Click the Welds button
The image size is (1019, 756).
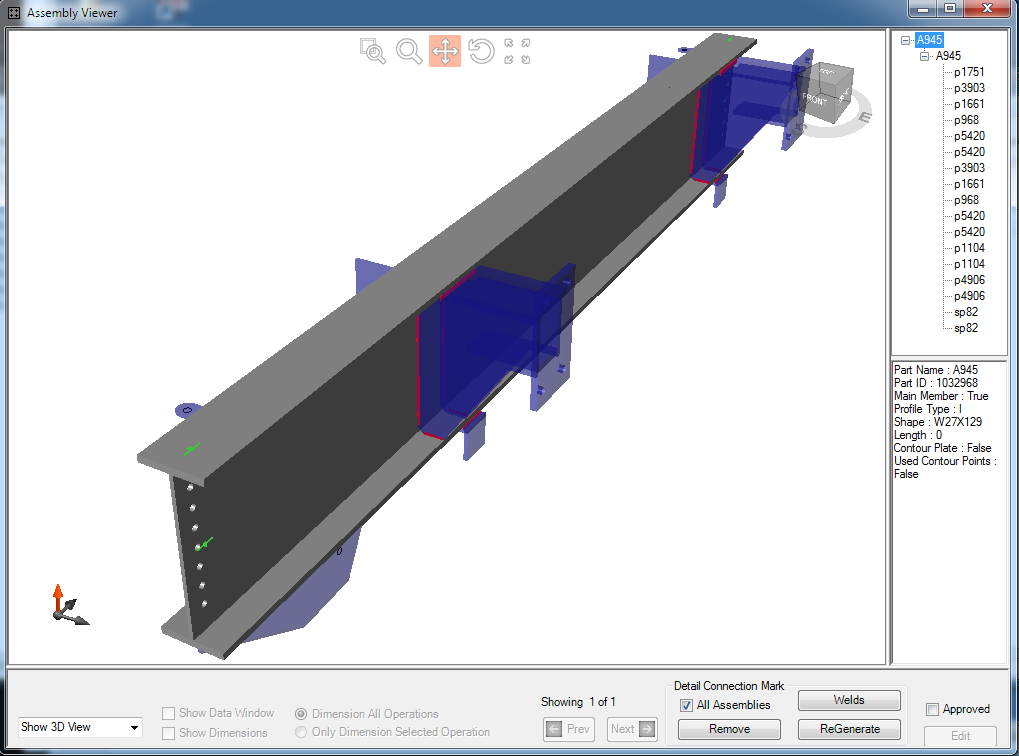[x=849, y=700]
